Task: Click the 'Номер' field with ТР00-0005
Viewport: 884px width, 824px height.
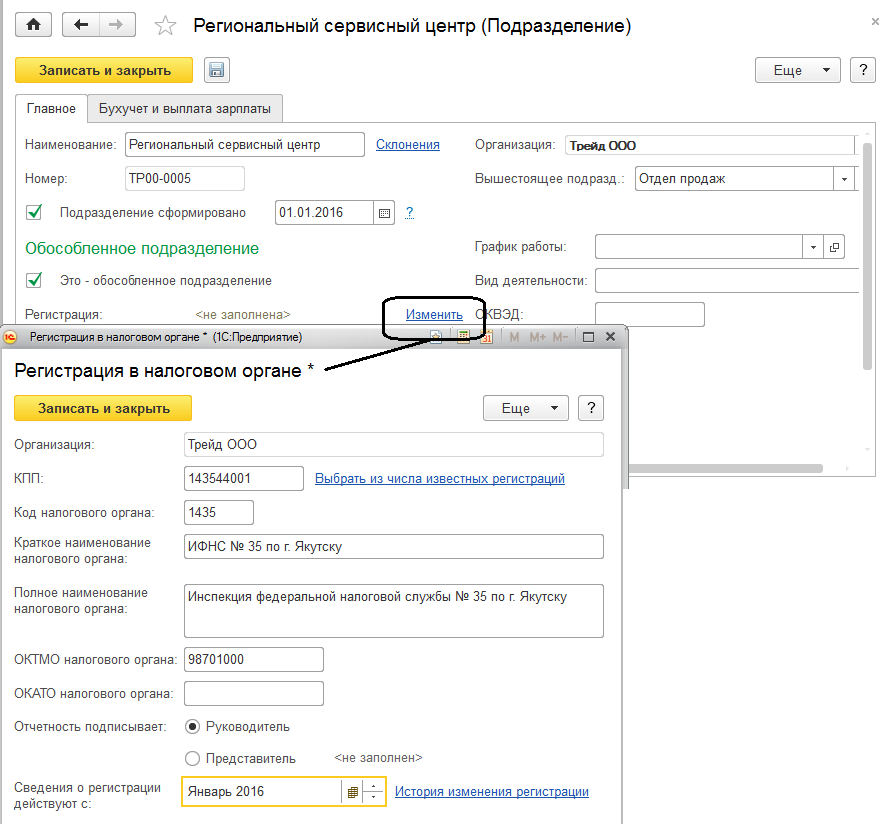Action: pos(184,179)
